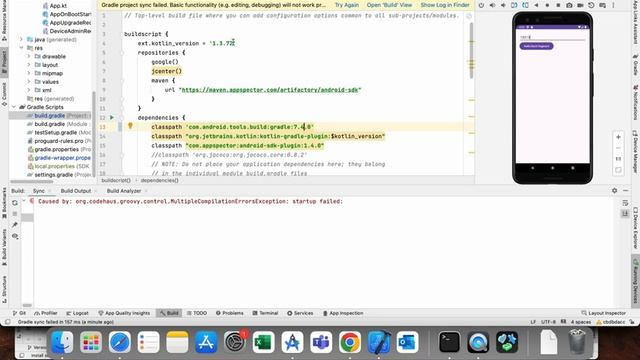
Task: Click the yellow lightbulb intention icon
Action: [130, 126]
